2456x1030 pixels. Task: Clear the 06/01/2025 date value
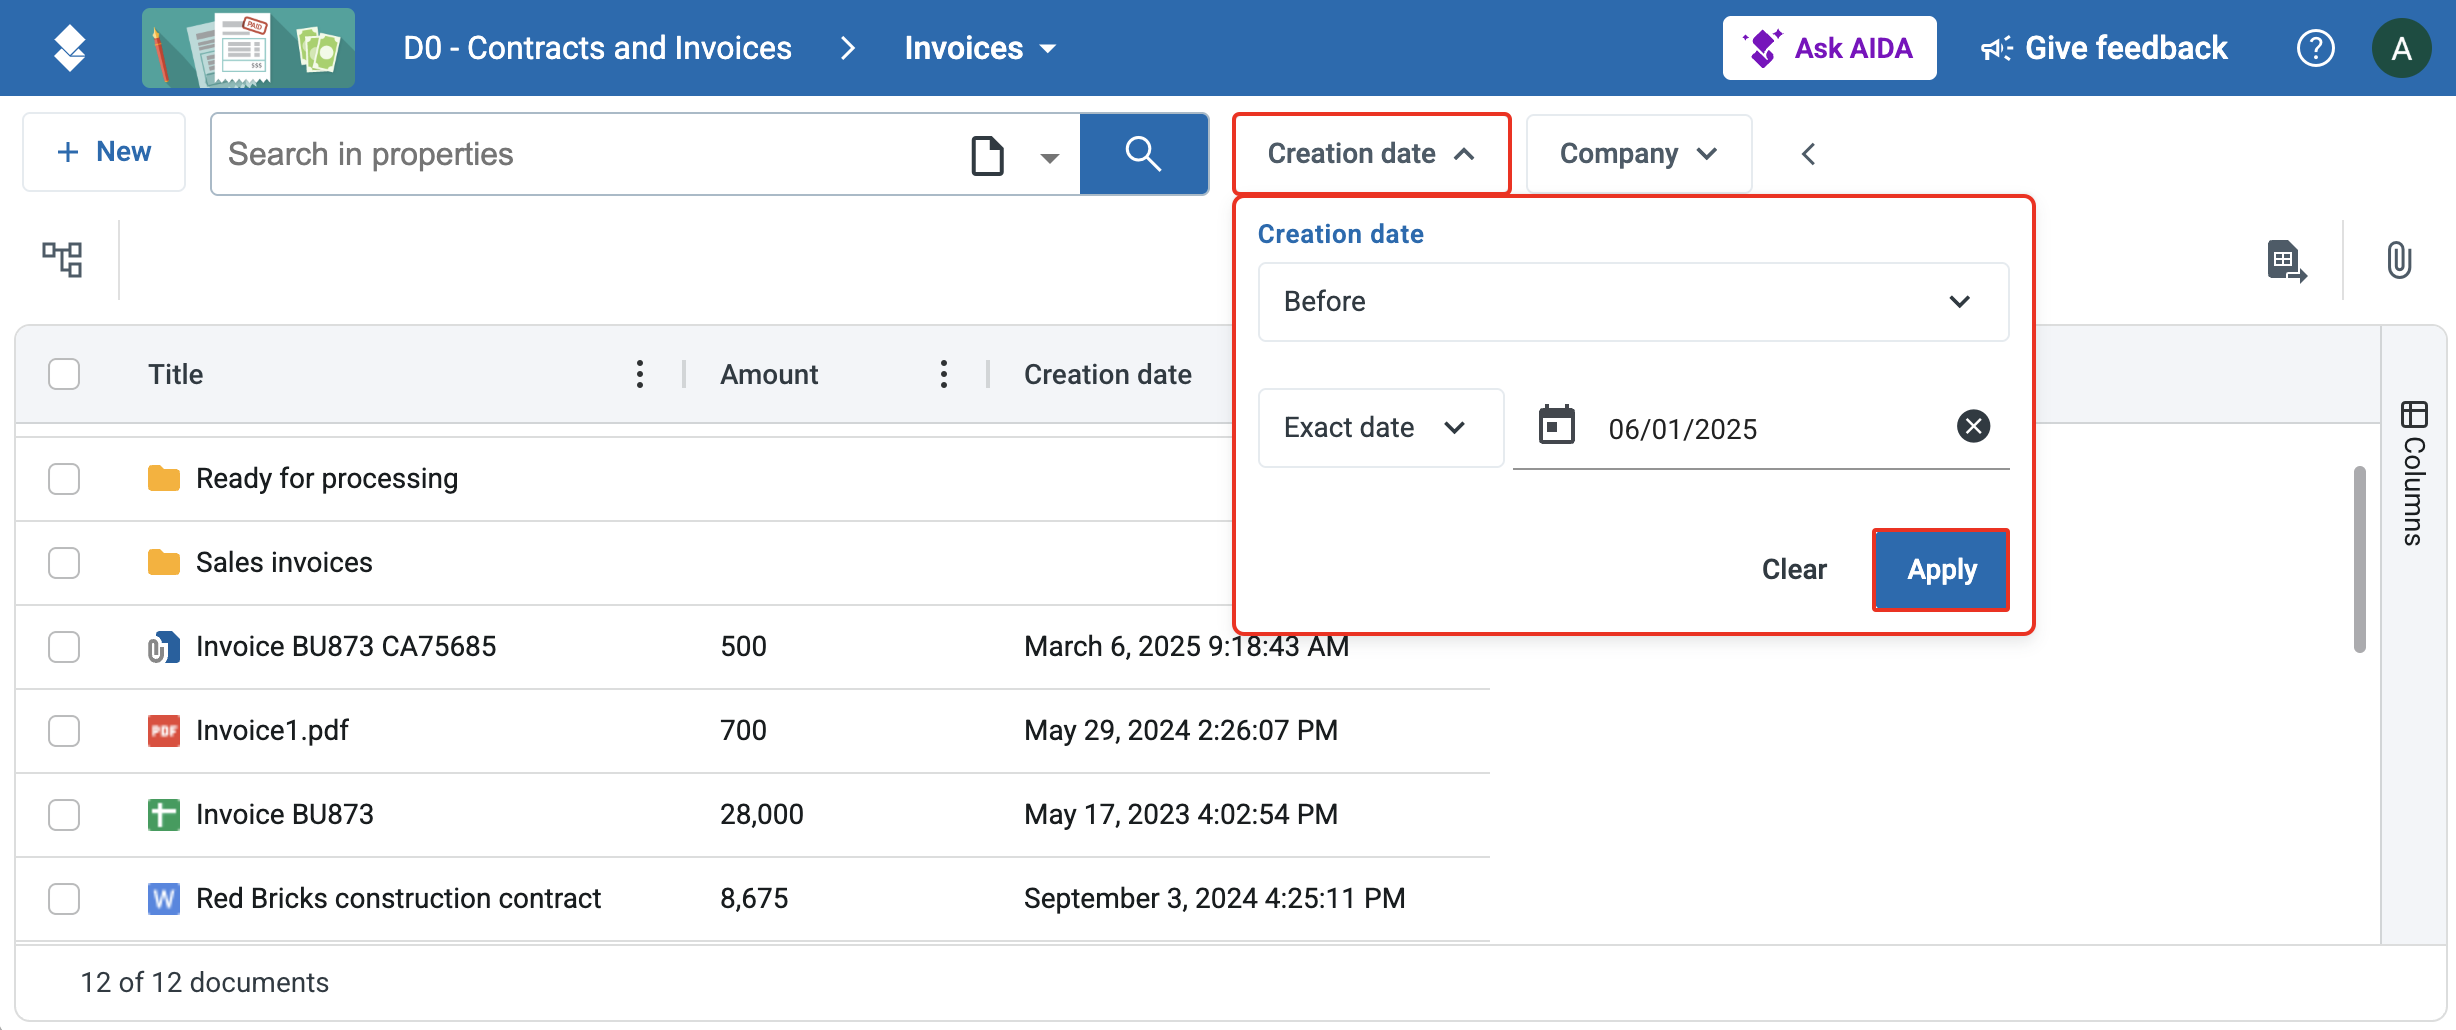point(1973,427)
